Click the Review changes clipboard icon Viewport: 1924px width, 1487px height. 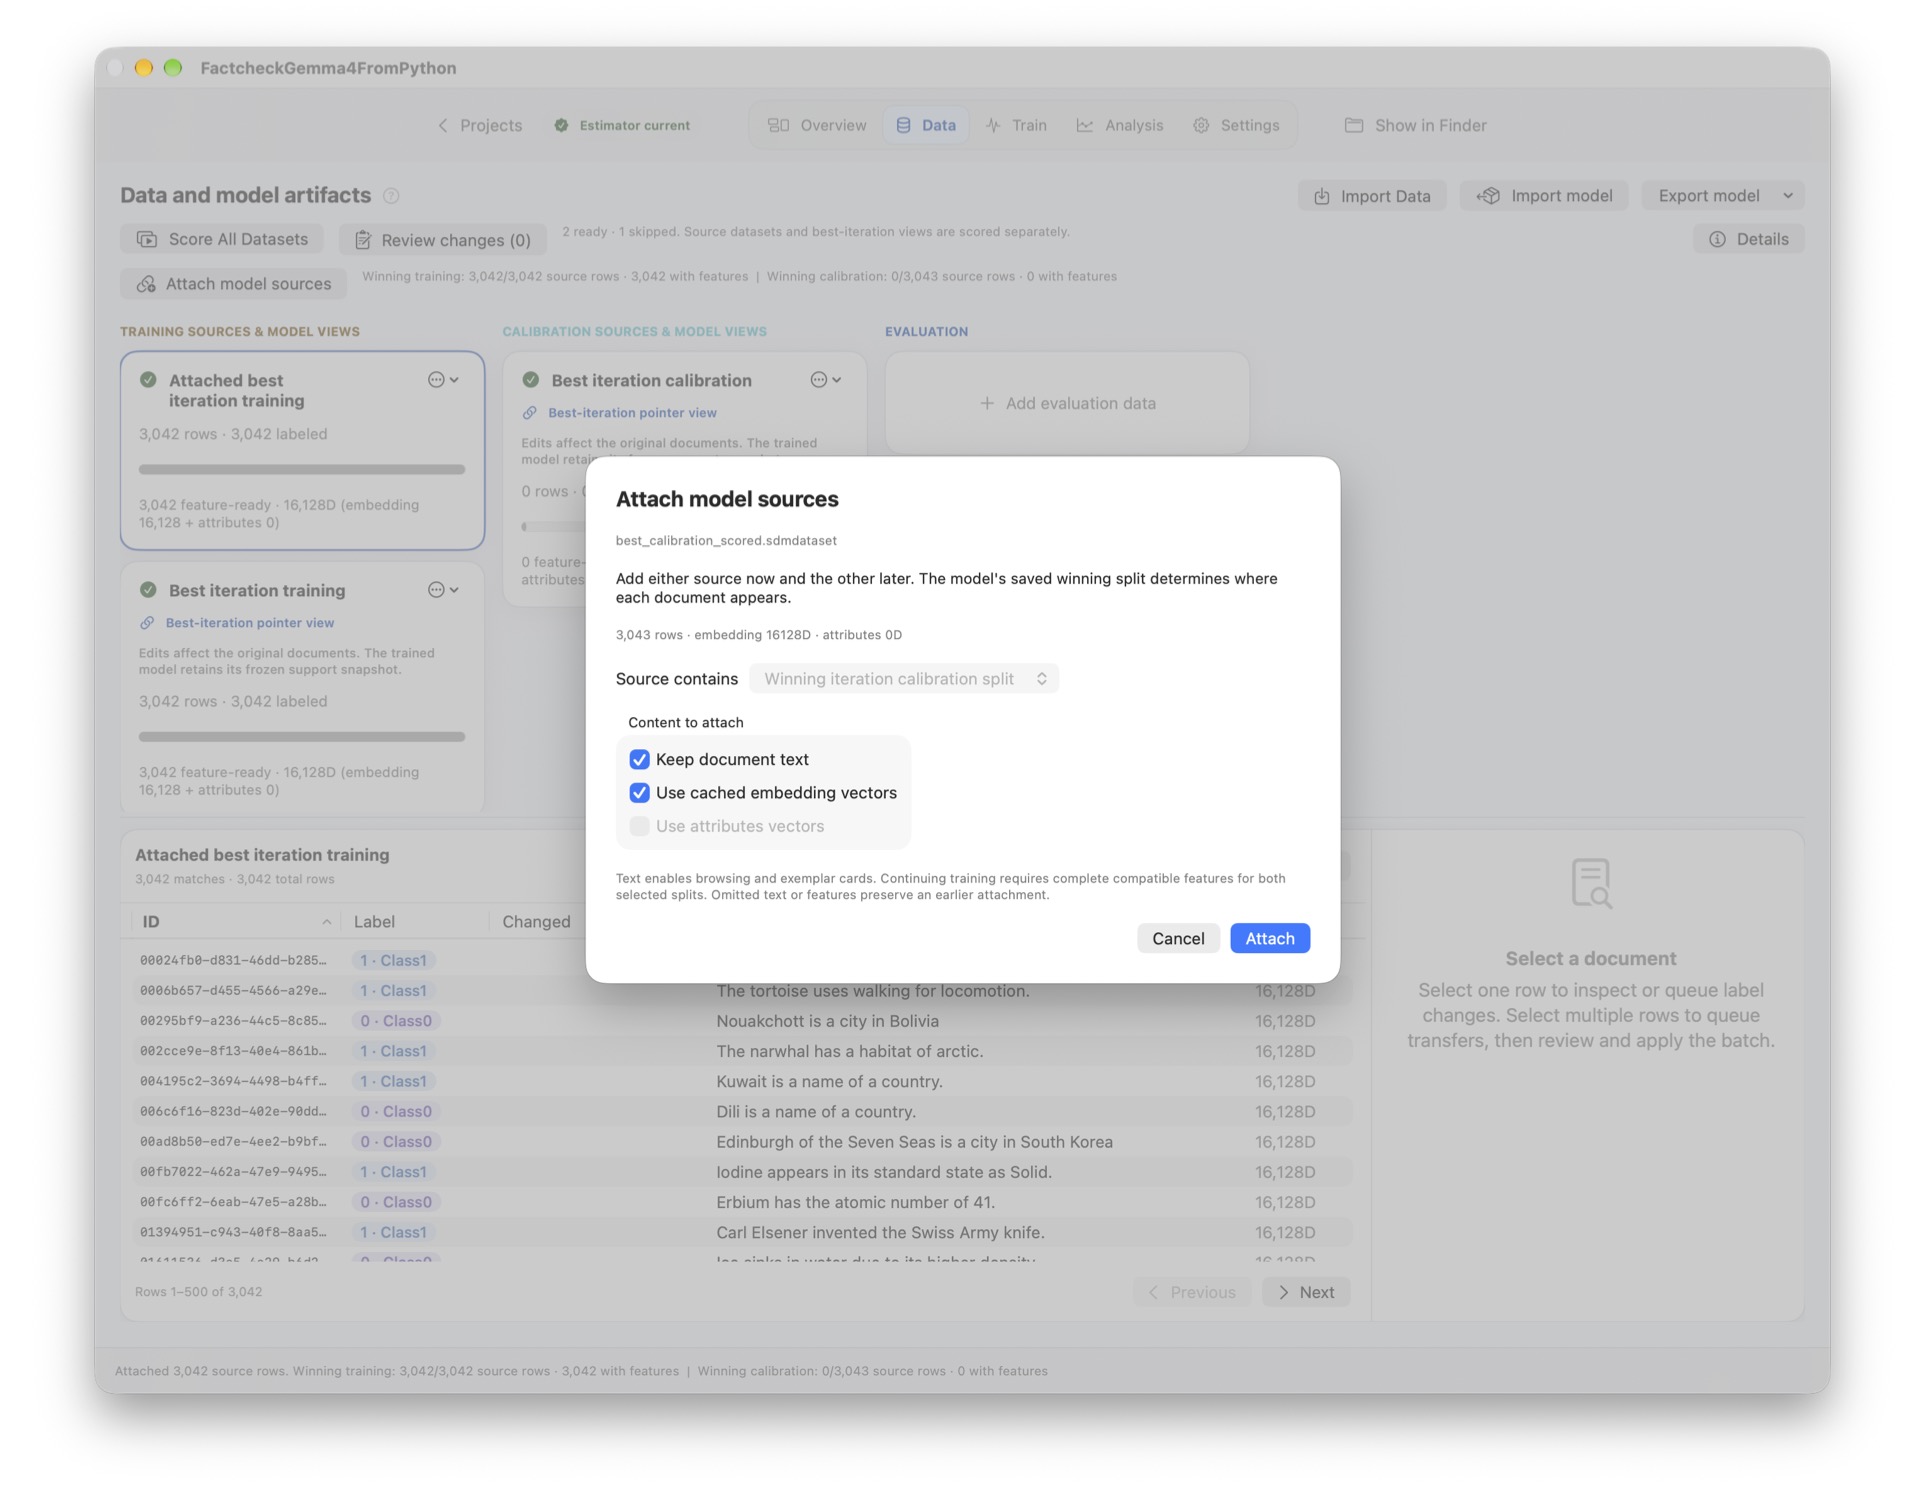363,240
